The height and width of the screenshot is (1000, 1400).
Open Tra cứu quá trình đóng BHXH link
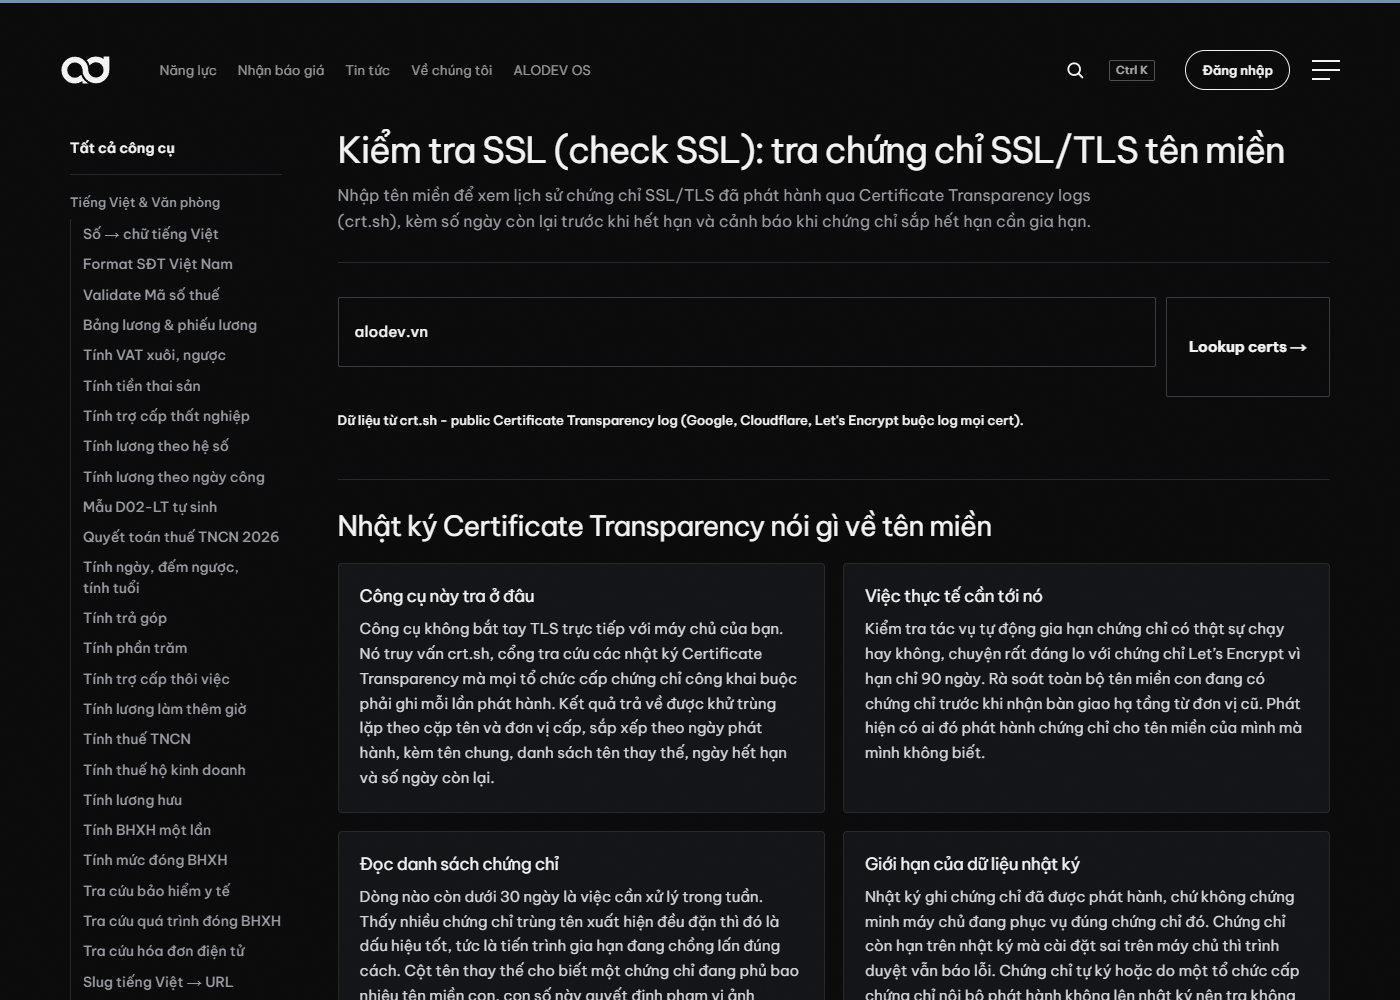point(182,921)
